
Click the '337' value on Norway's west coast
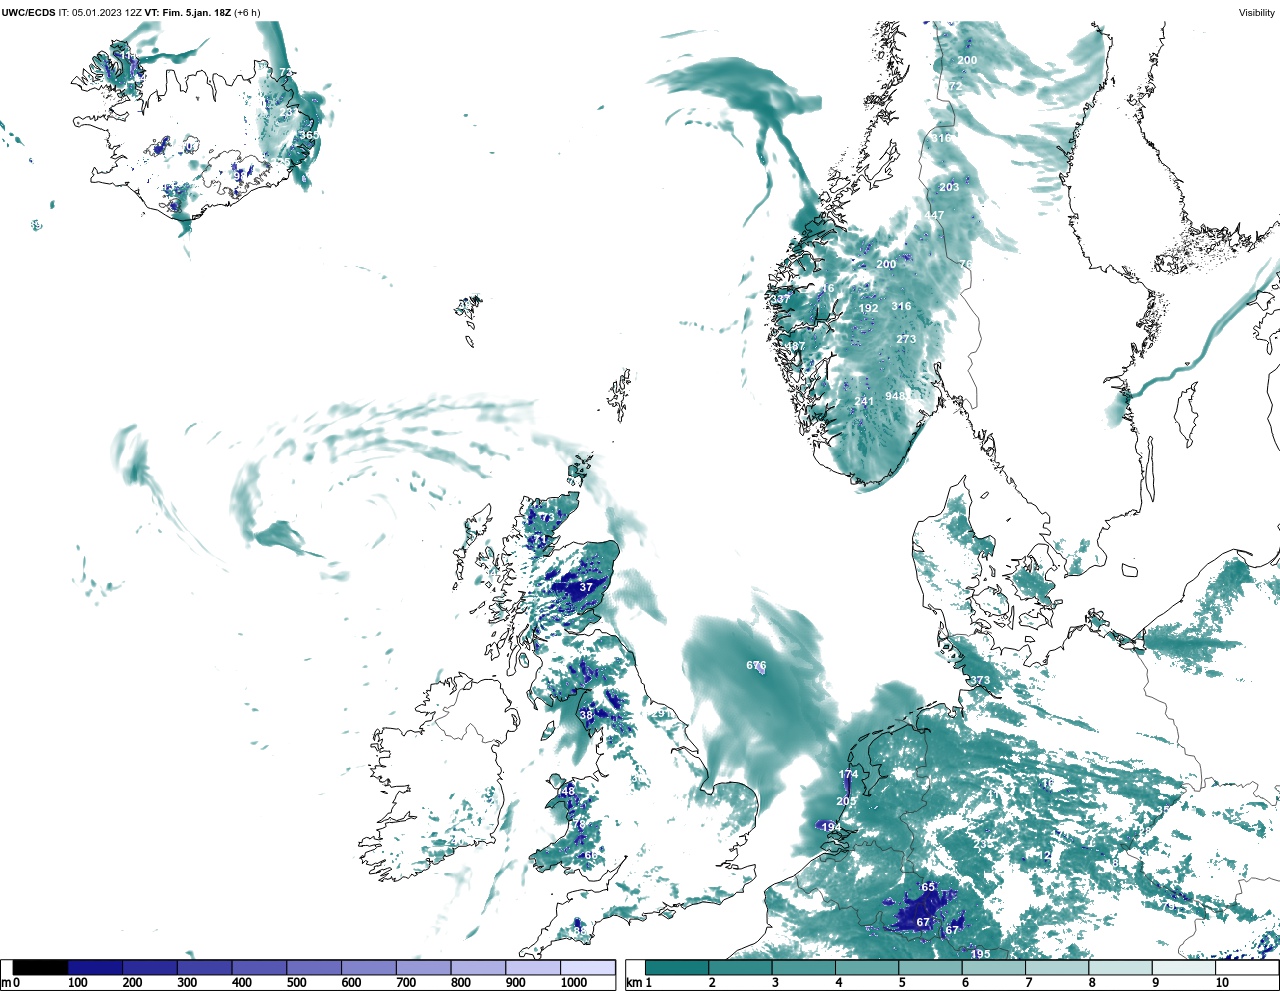[780, 298]
